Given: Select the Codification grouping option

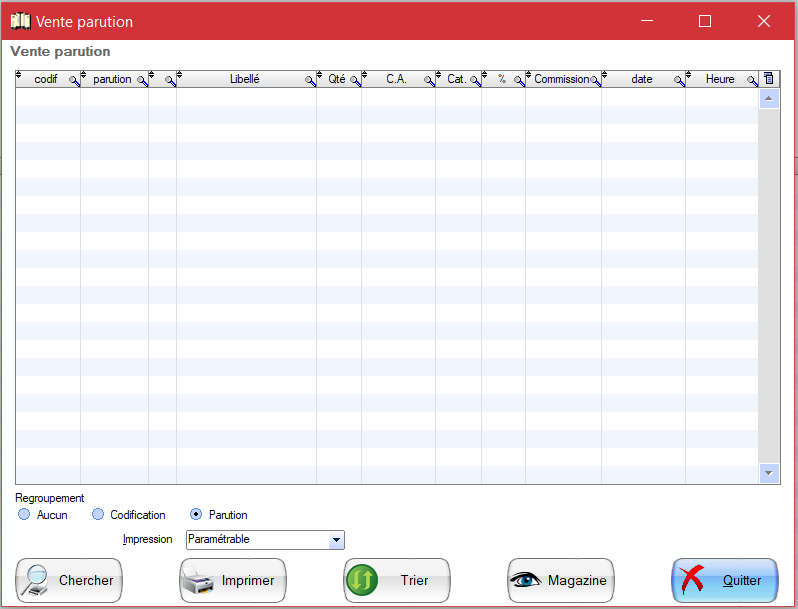Looking at the screenshot, I should point(98,515).
